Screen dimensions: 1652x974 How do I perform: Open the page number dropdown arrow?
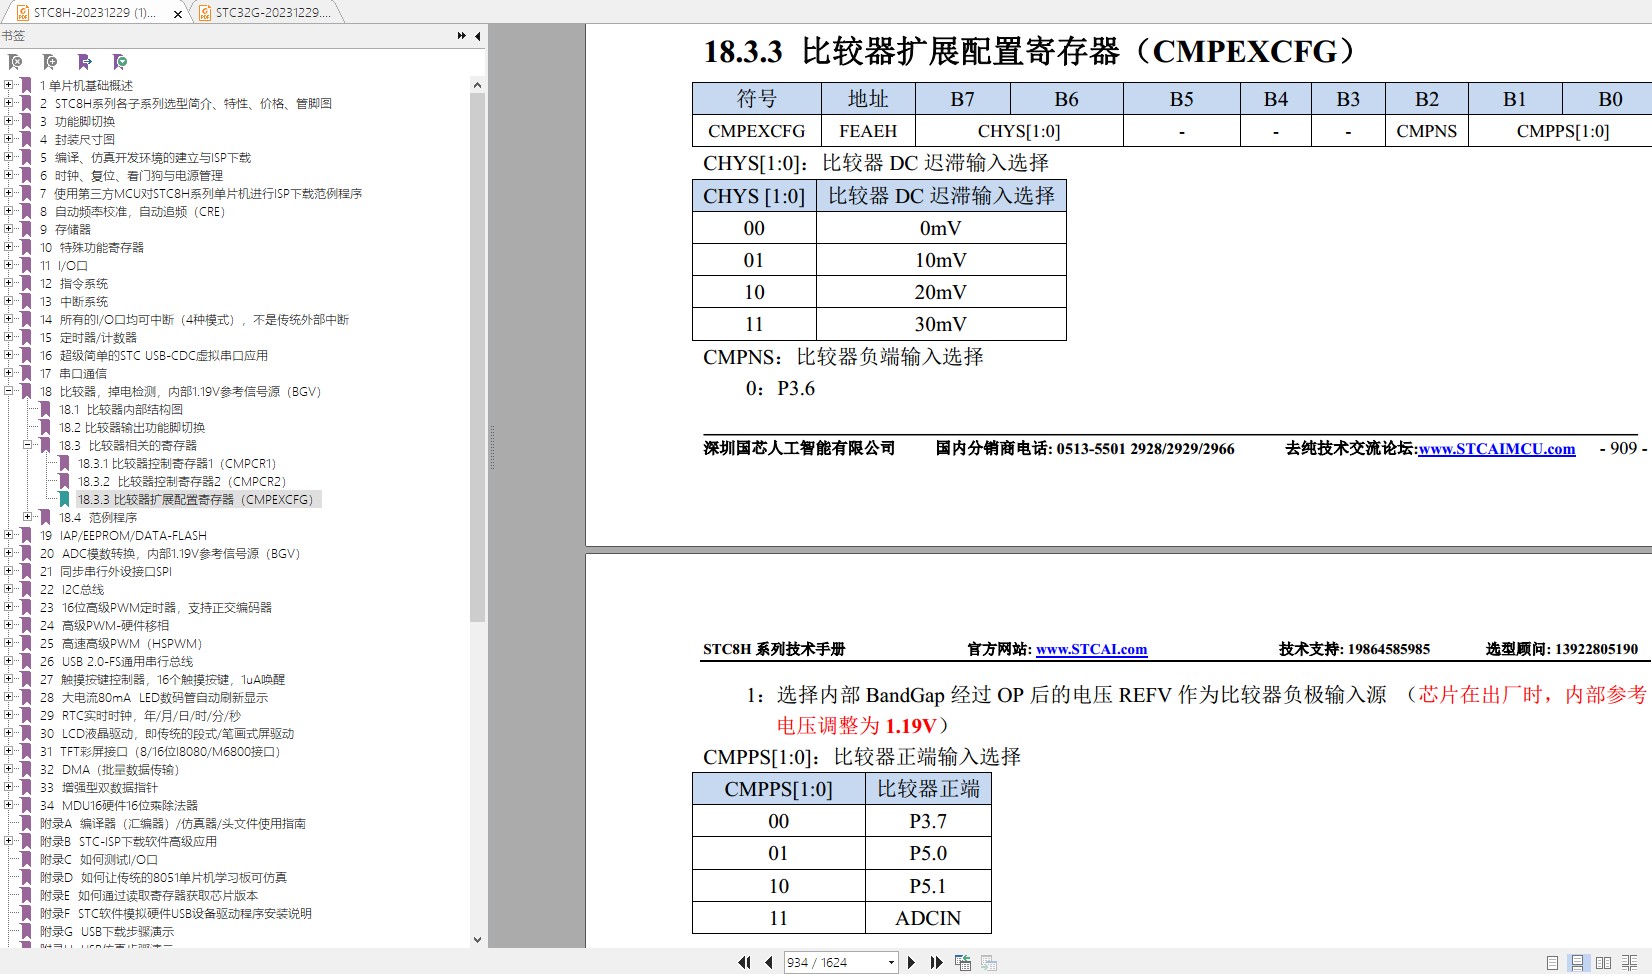point(890,962)
